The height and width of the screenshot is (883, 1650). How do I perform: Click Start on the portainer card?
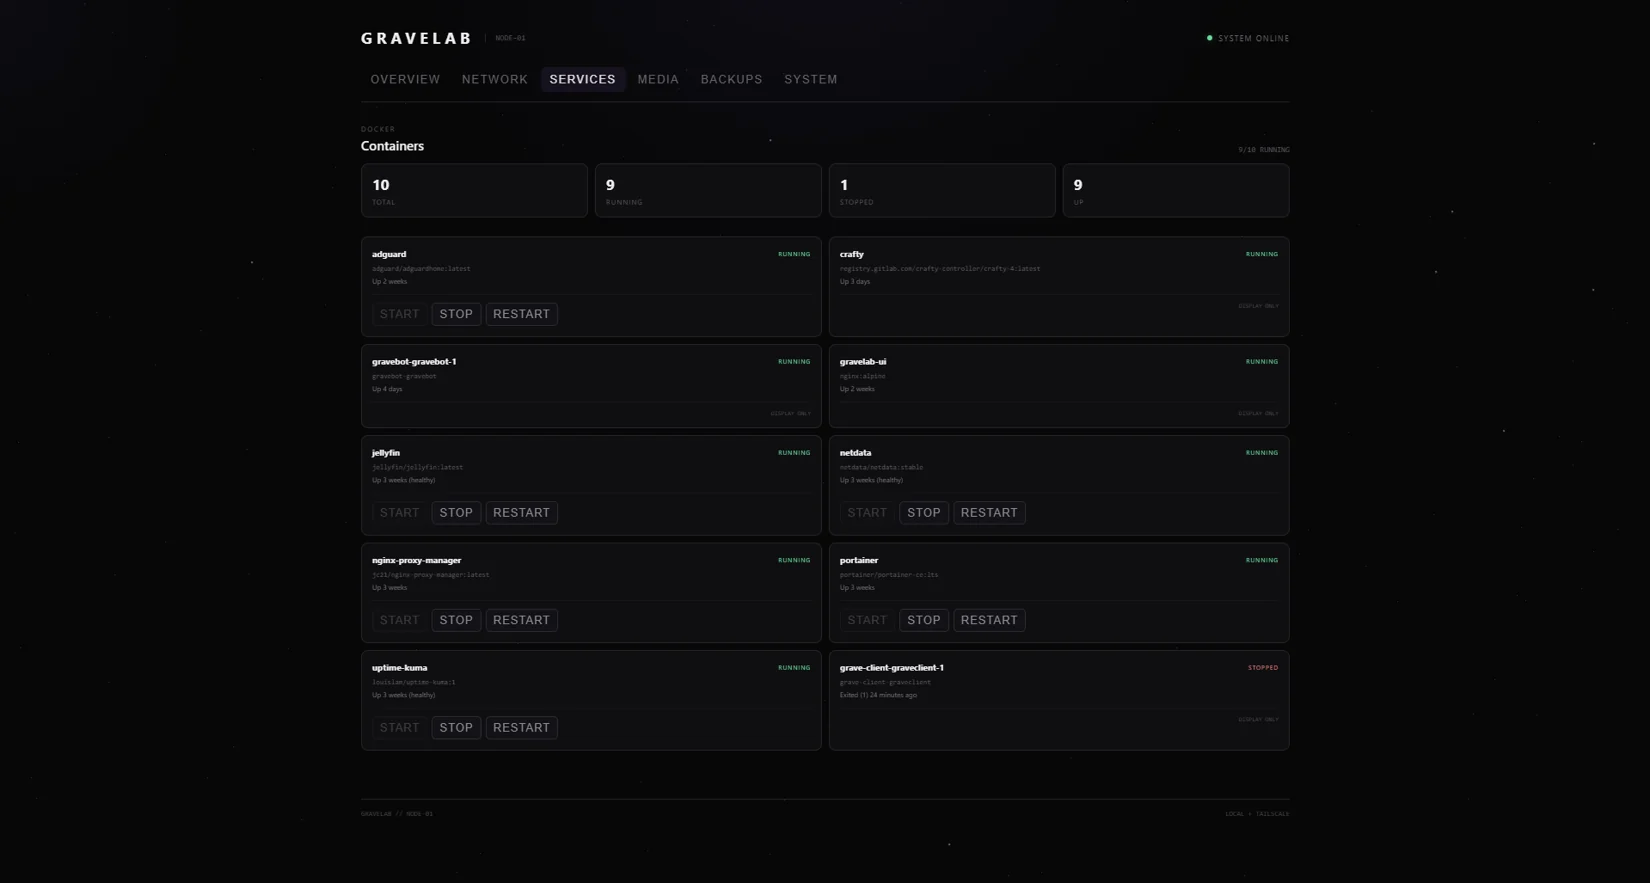pos(868,620)
